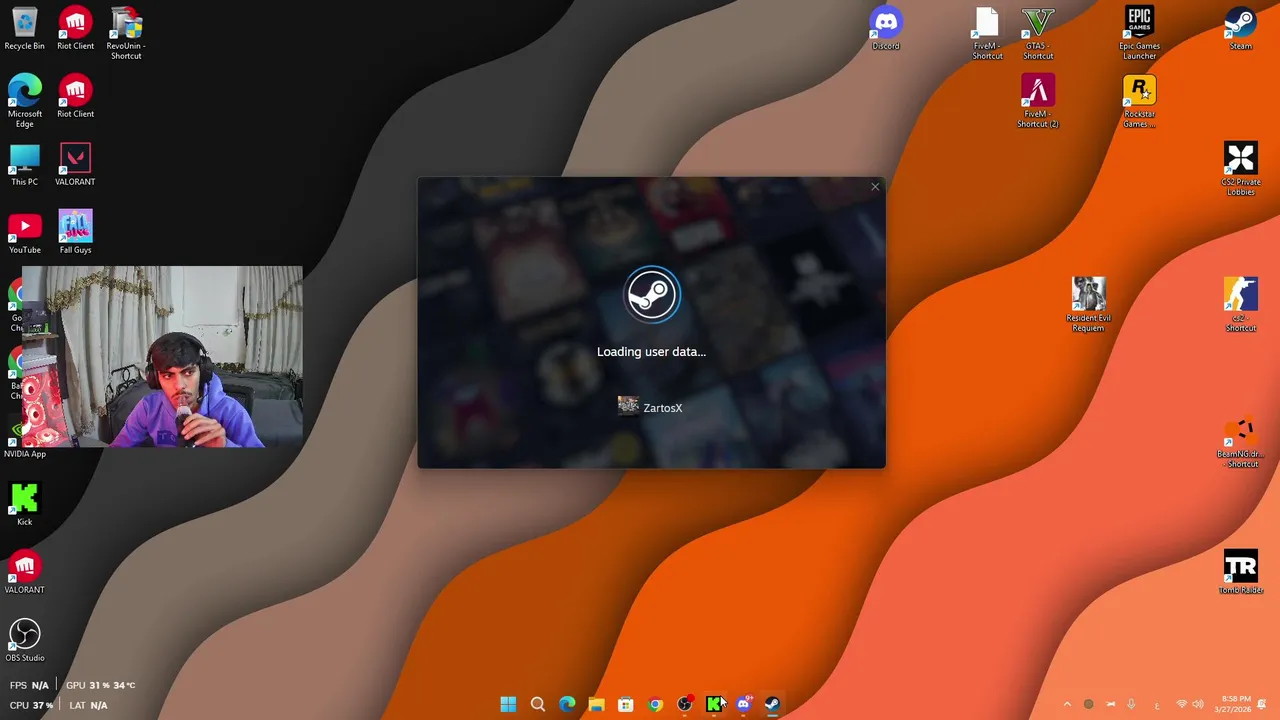Select the cs2 - Shortcut desktop icon
Screen dimensions: 1280x720
pos(1240,306)
